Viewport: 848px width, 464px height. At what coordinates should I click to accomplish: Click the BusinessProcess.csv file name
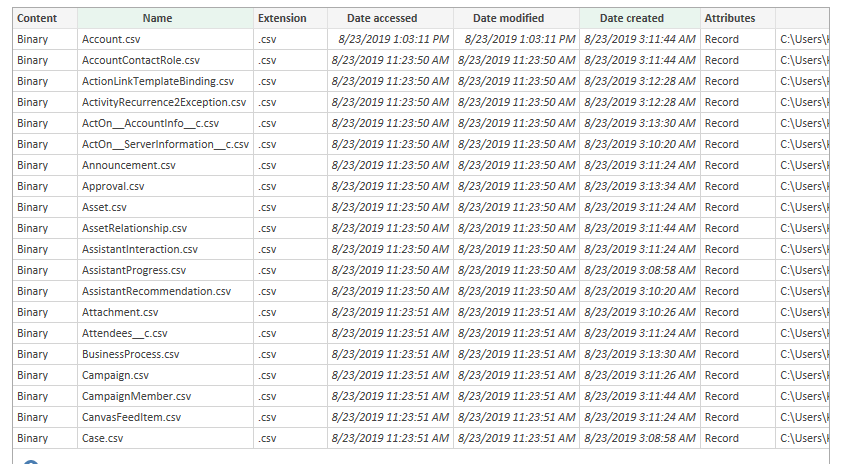coord(131,354)
